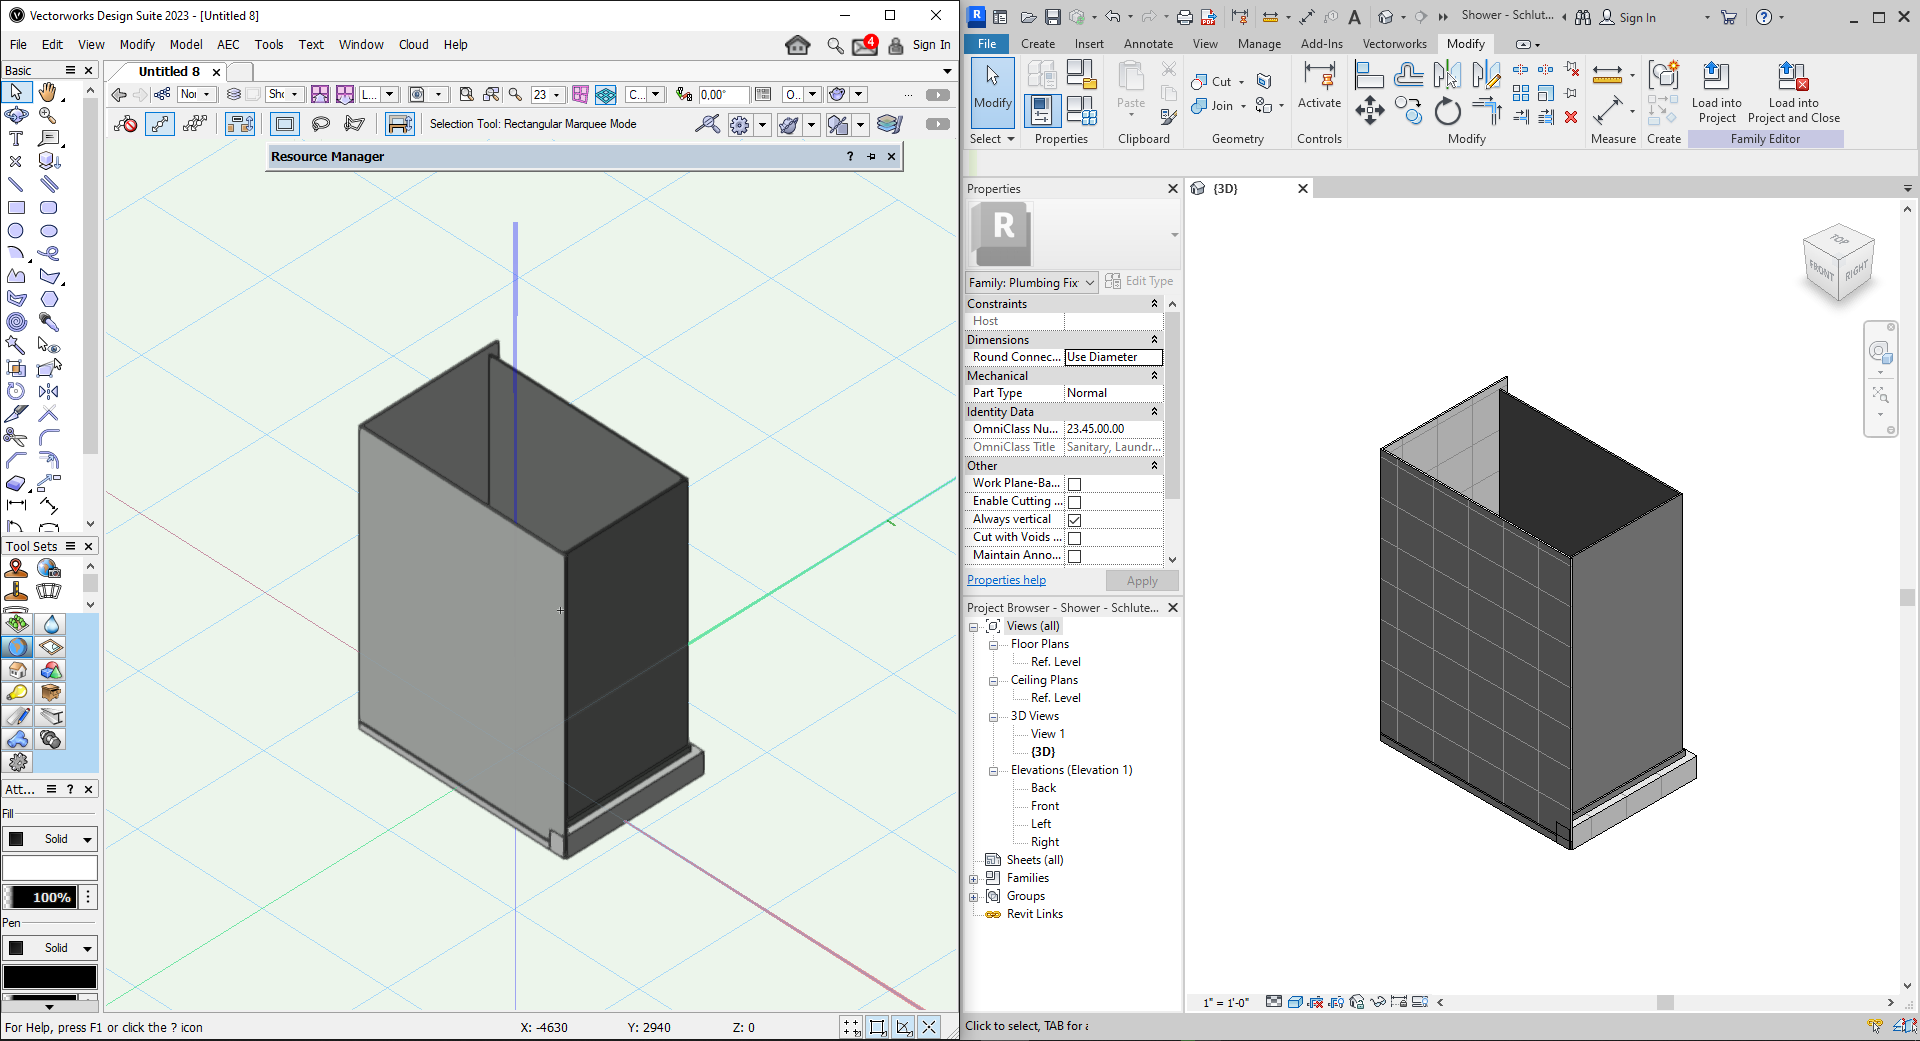The width and height of the screenshot is (1920, 1041).
Task: Select the Text tool in Basic palette
Action: pyautogui.click(x=16, y=138)
